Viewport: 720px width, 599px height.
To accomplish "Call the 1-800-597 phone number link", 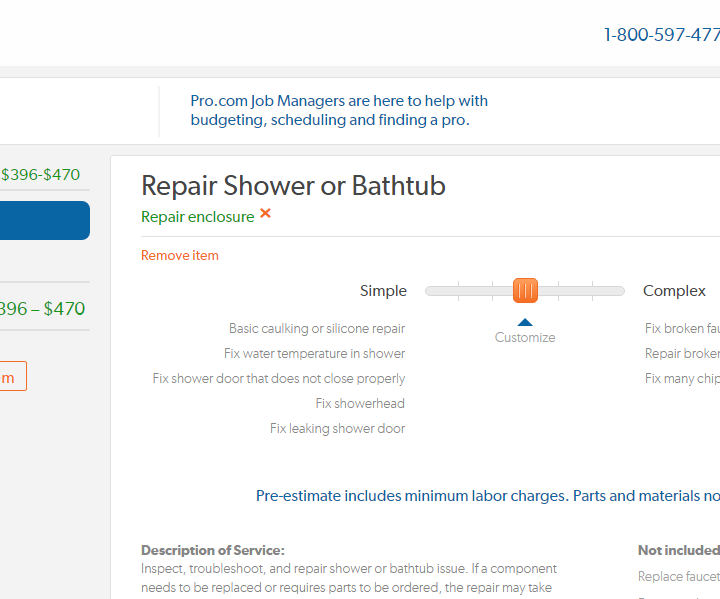I will 662,35.
